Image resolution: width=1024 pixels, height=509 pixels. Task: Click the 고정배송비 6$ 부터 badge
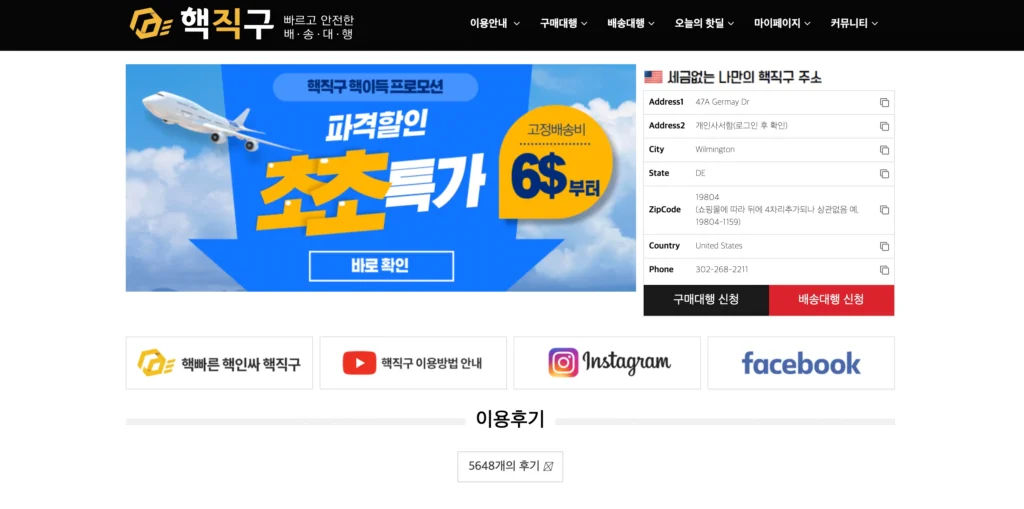[556, 162]
